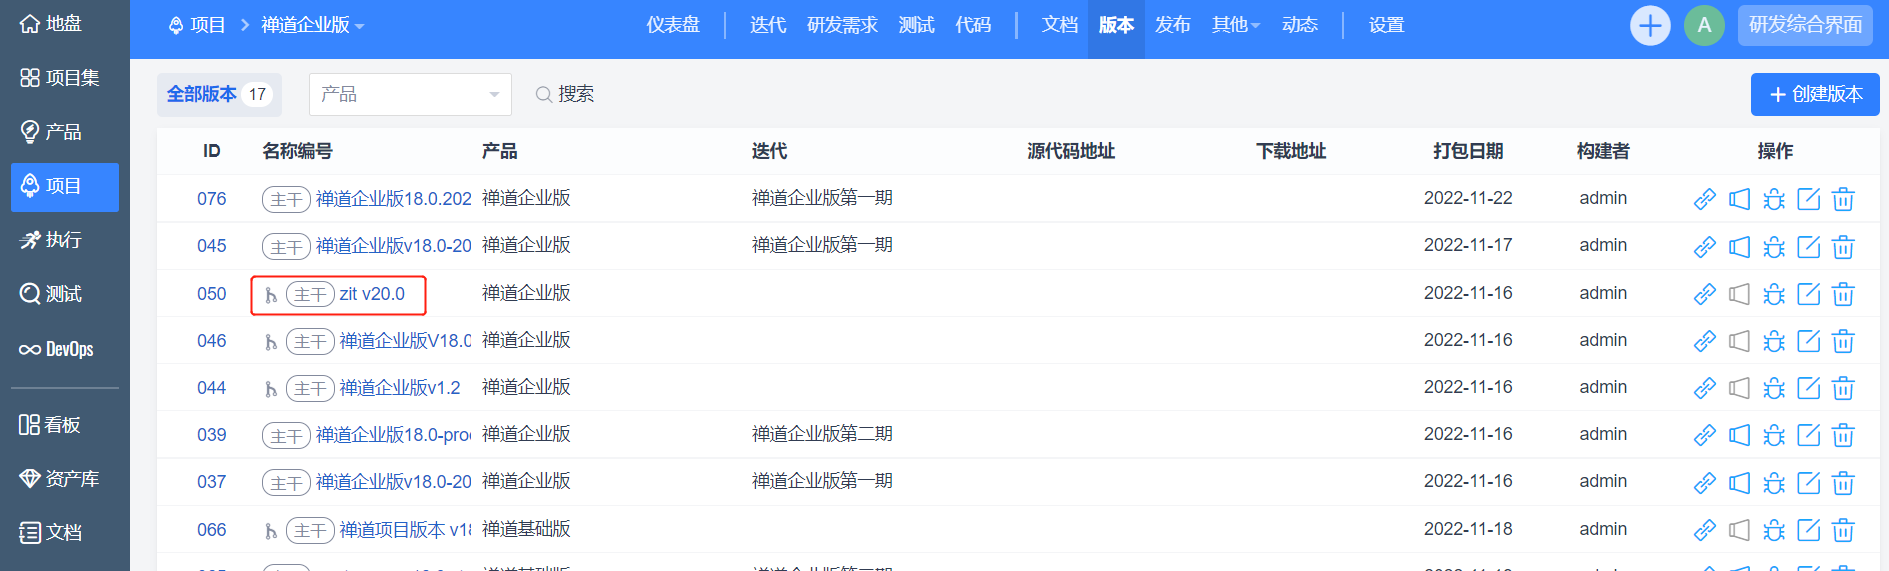The image size is (1889, 571).
Task: Click the release icon in row 076
Action: click(x=1740, y=199)
